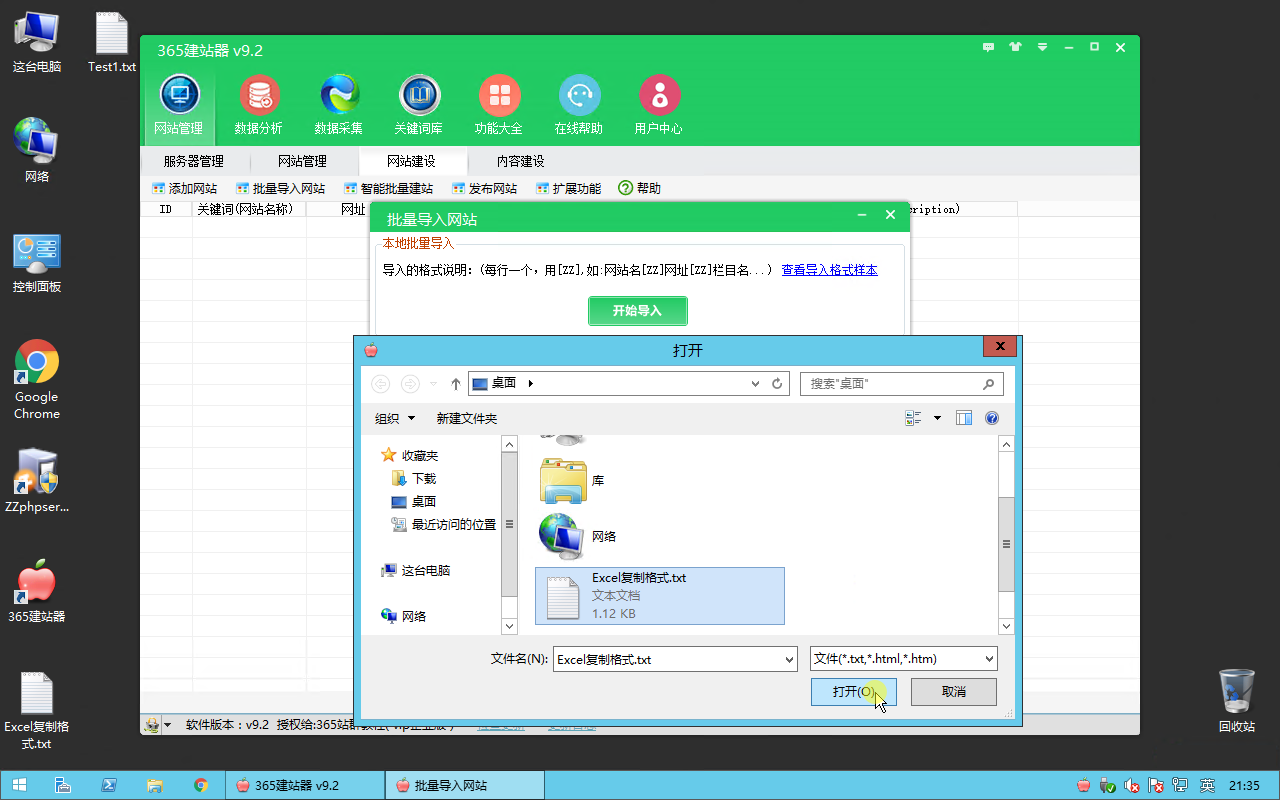Select 控制面板 desktop icon
1280x800 pixels.
click(x=37, y=264)
